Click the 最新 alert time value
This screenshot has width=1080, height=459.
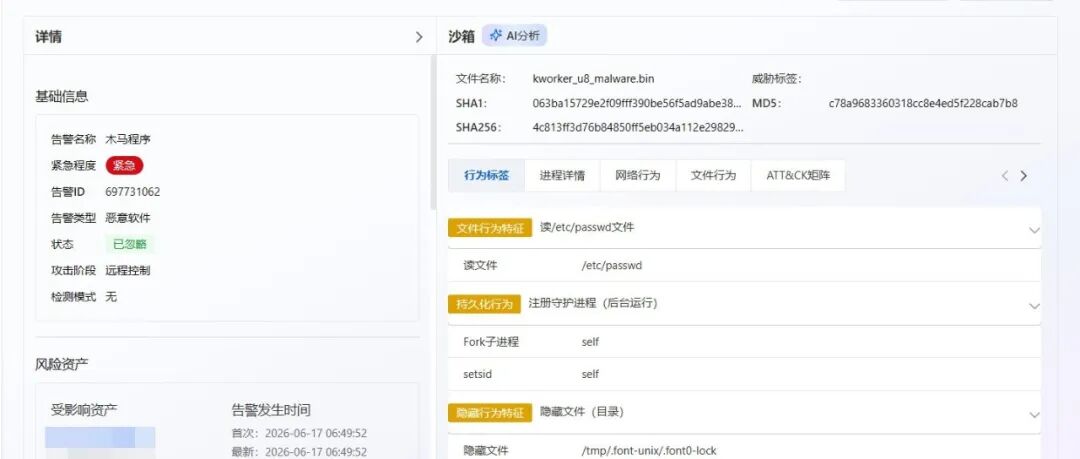[x=316, y=452]
